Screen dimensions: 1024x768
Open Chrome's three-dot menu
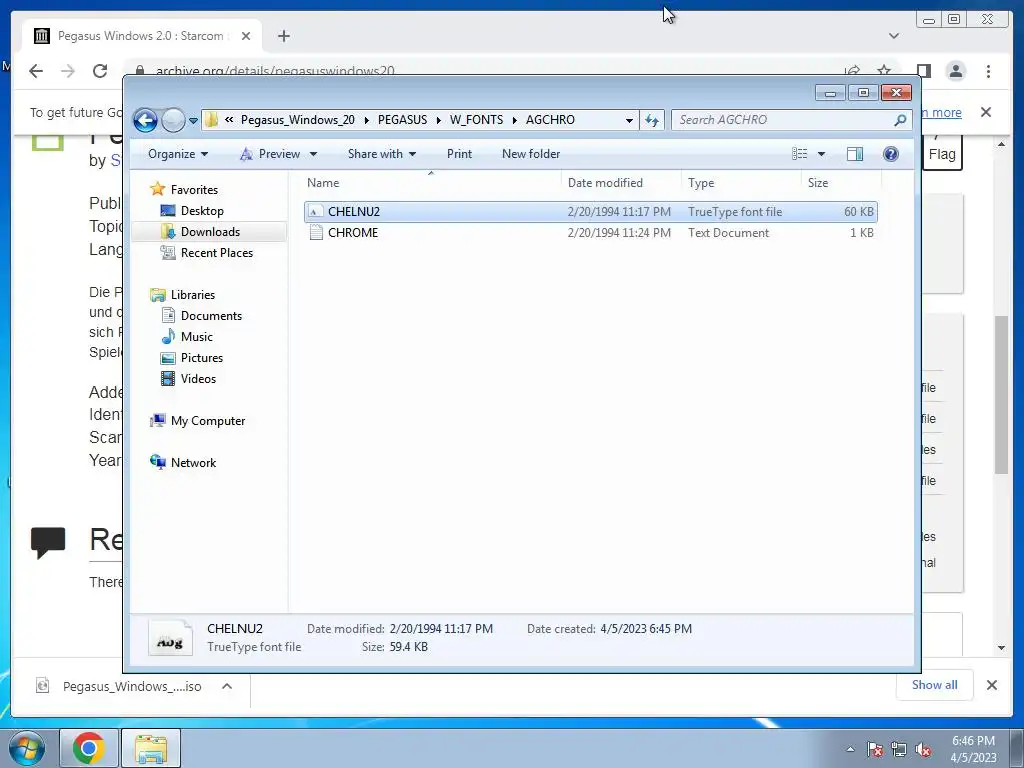coord(988,71)
